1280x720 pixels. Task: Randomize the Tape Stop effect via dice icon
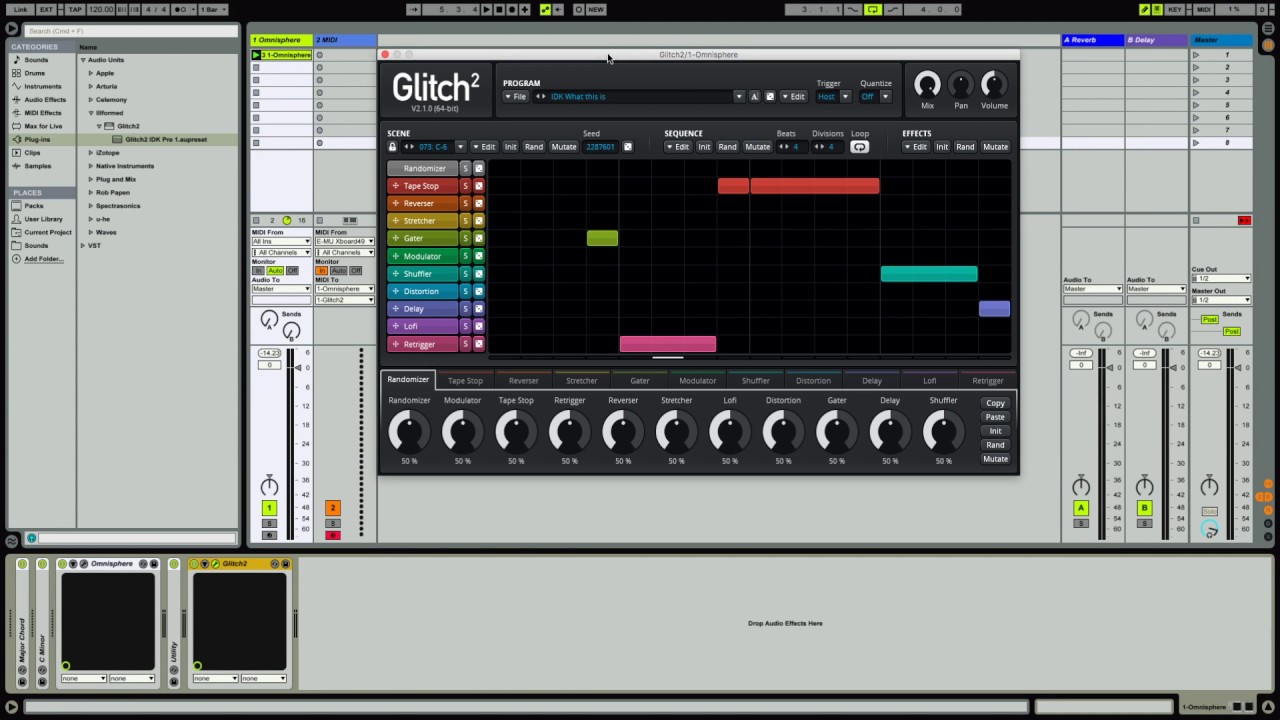479,186
